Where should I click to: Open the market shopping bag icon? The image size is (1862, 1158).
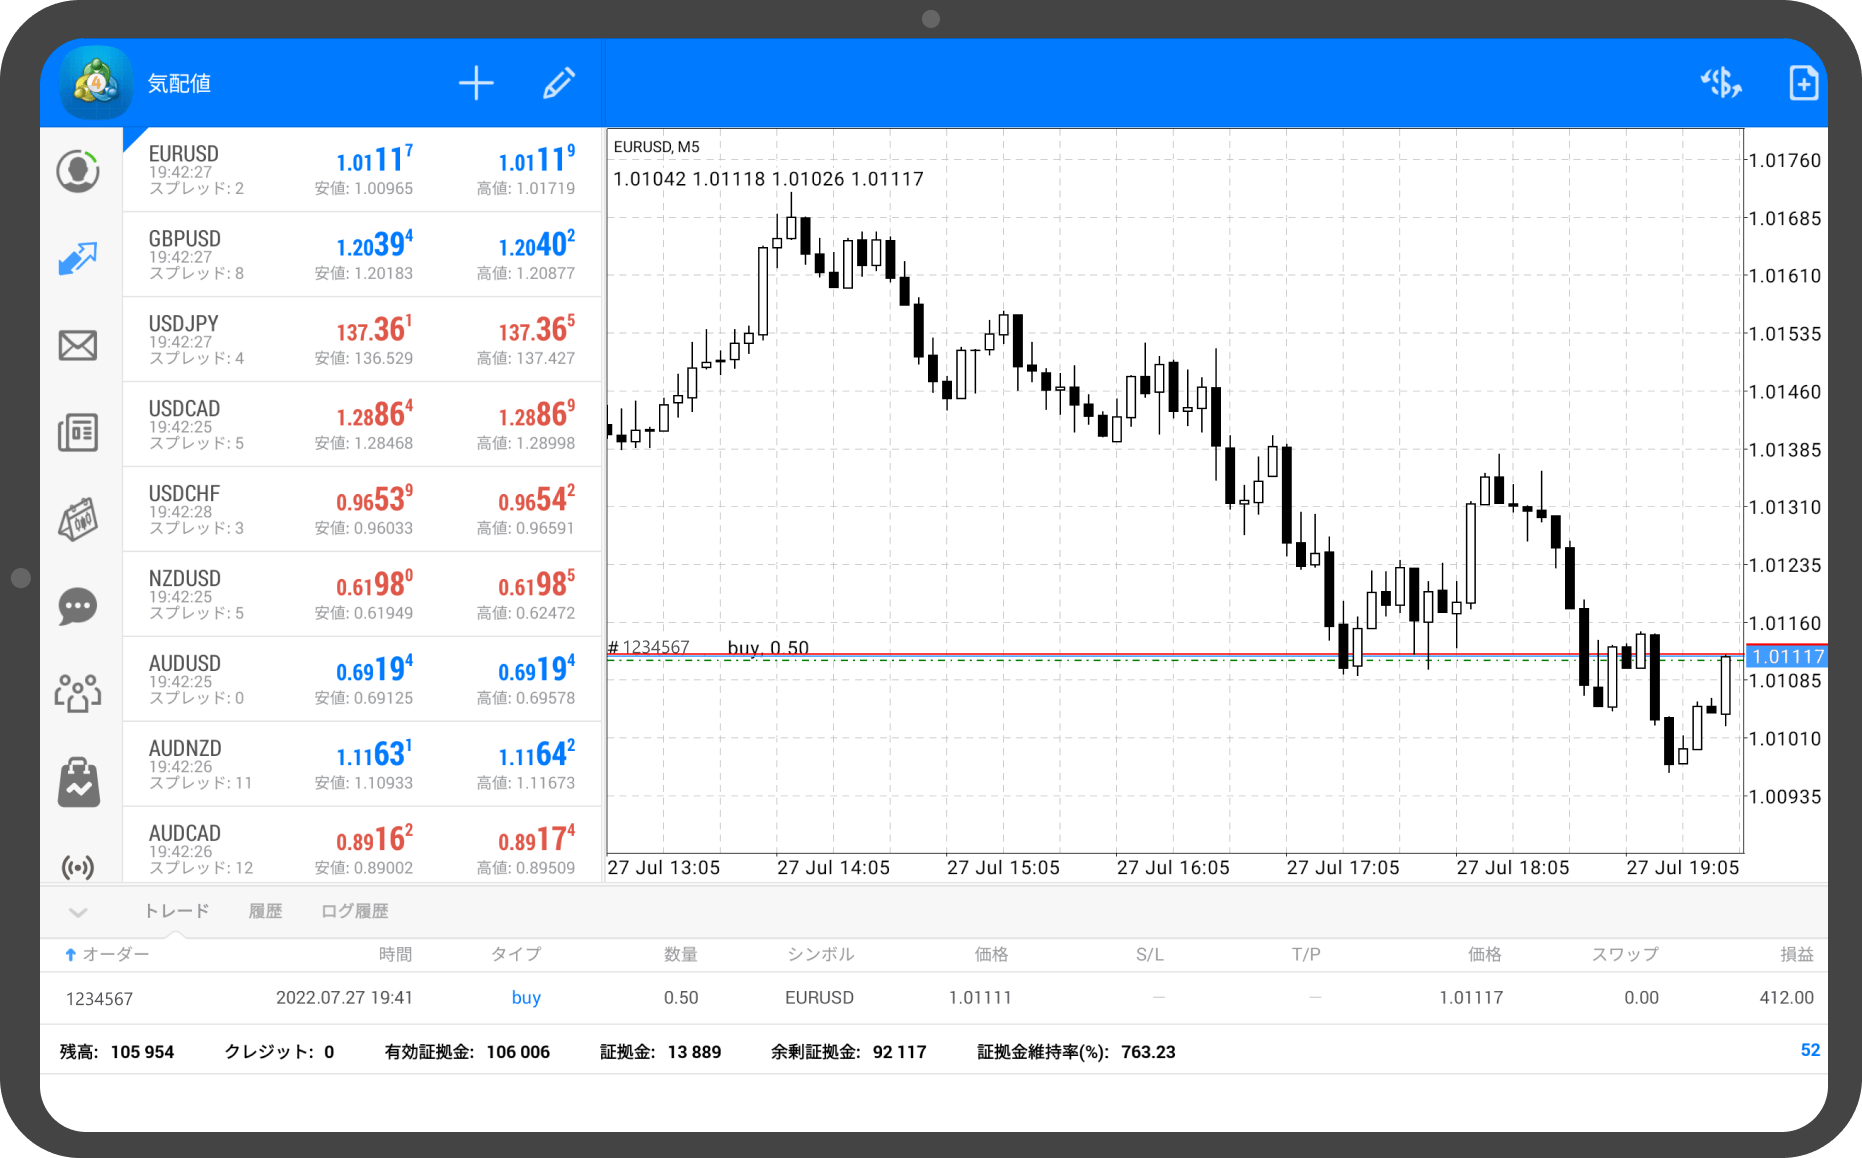[78, 781]
